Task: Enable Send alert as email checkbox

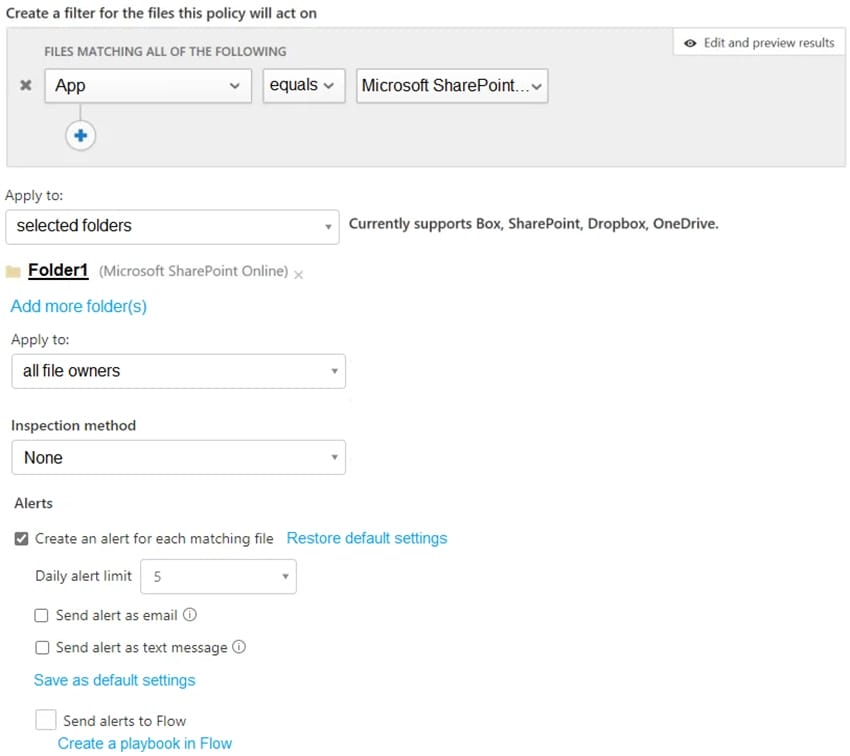Action: point(41,615)
